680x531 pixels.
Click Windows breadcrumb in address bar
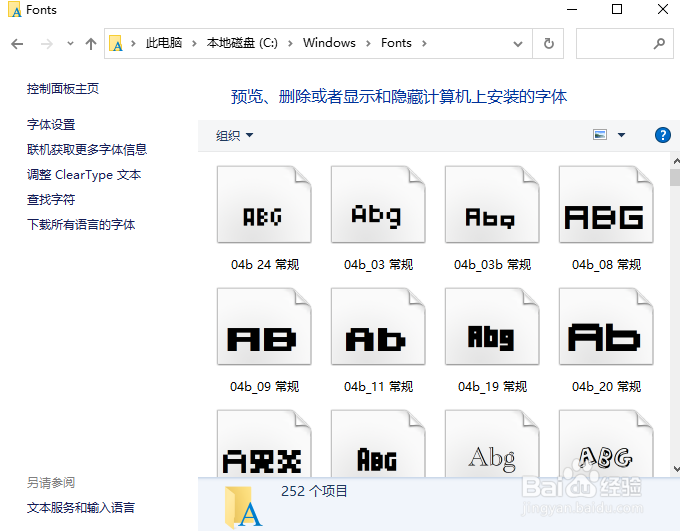[x=329, y=43]
